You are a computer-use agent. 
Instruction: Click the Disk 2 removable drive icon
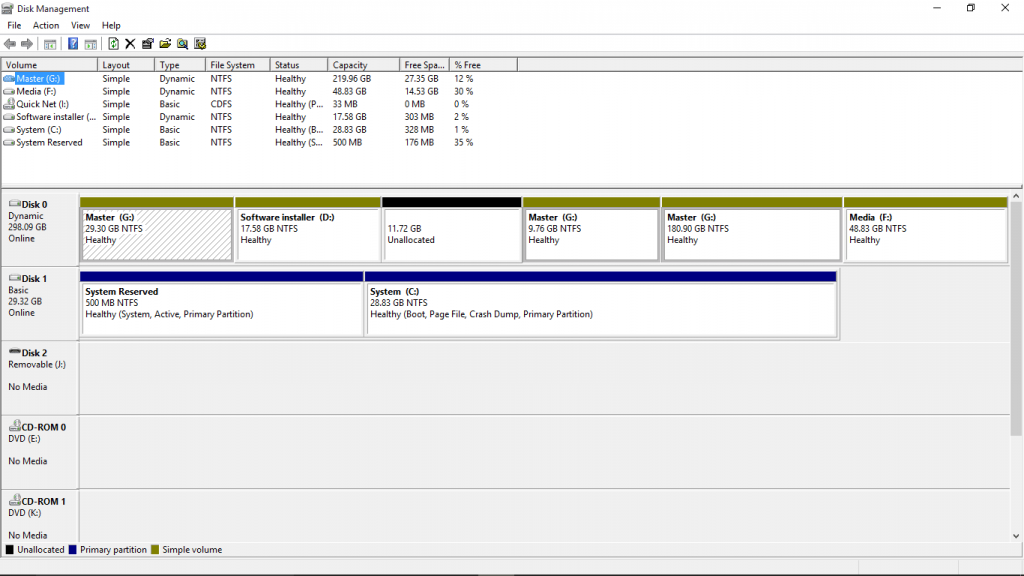click(14, 352)
